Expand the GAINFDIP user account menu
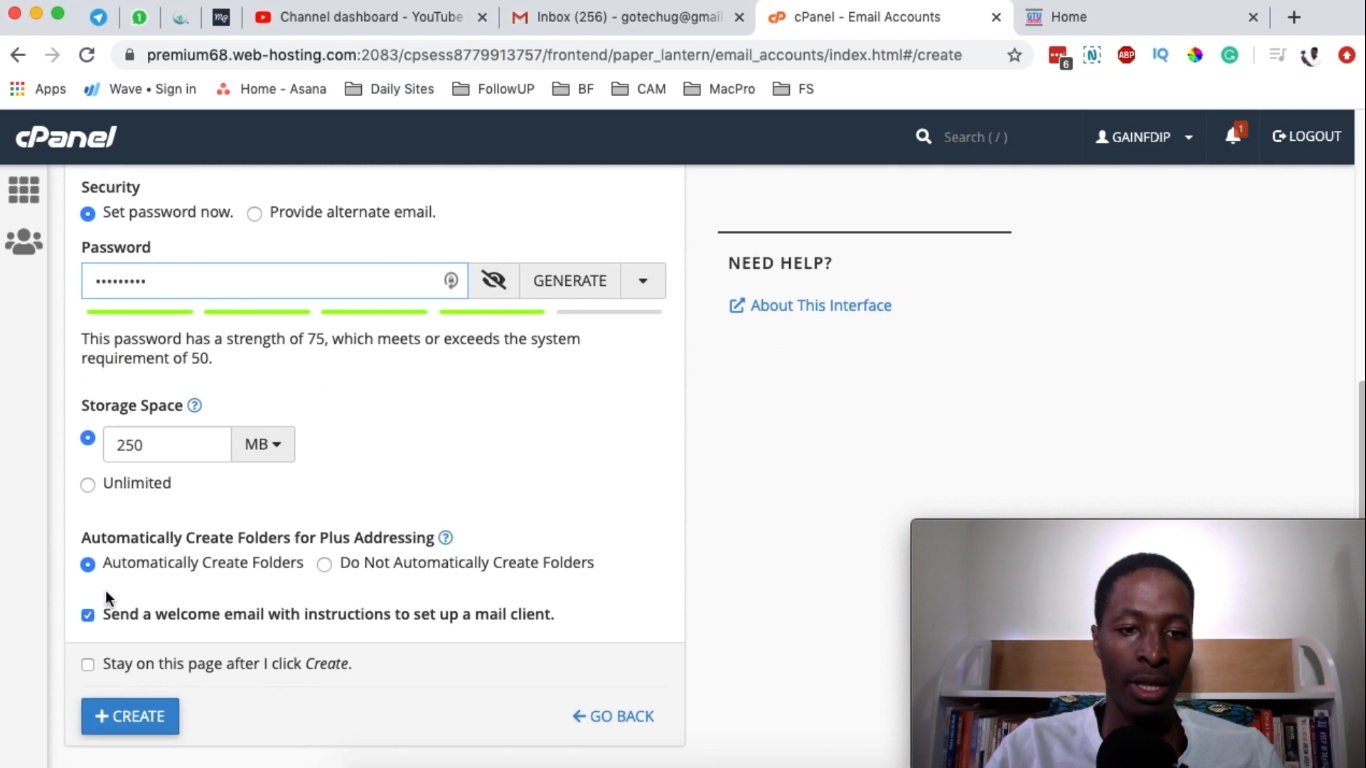Viewport: 1366px width, 768px height. (1144, 137)
